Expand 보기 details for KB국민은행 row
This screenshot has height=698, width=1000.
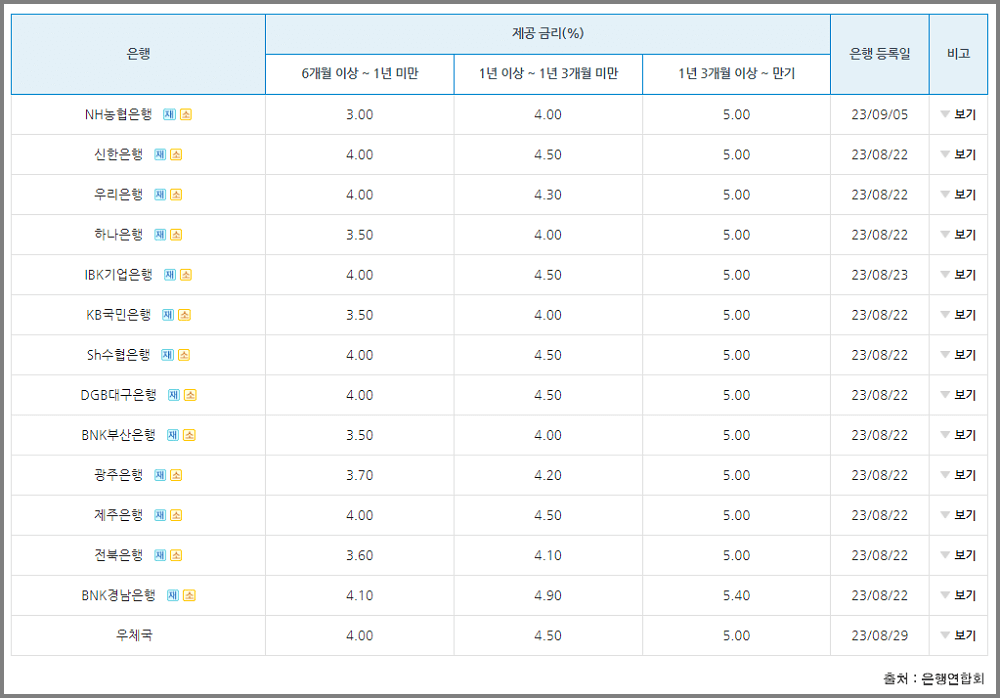click(x=958, y=315)
